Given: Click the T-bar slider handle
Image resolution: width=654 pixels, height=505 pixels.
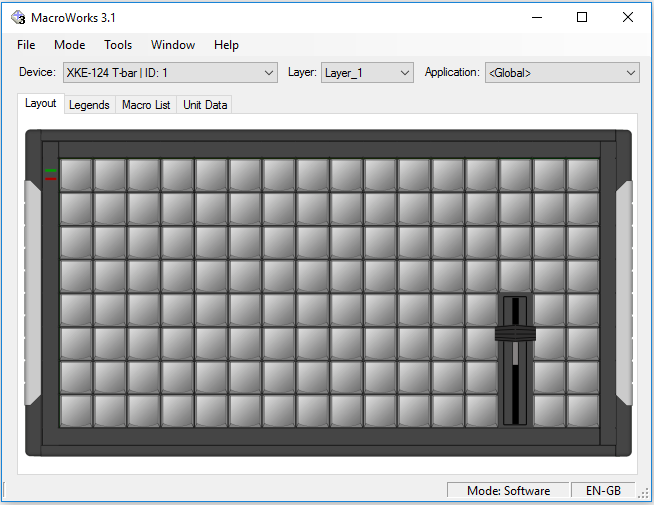Looking at the screenshot, I should [x=515, y=333].
